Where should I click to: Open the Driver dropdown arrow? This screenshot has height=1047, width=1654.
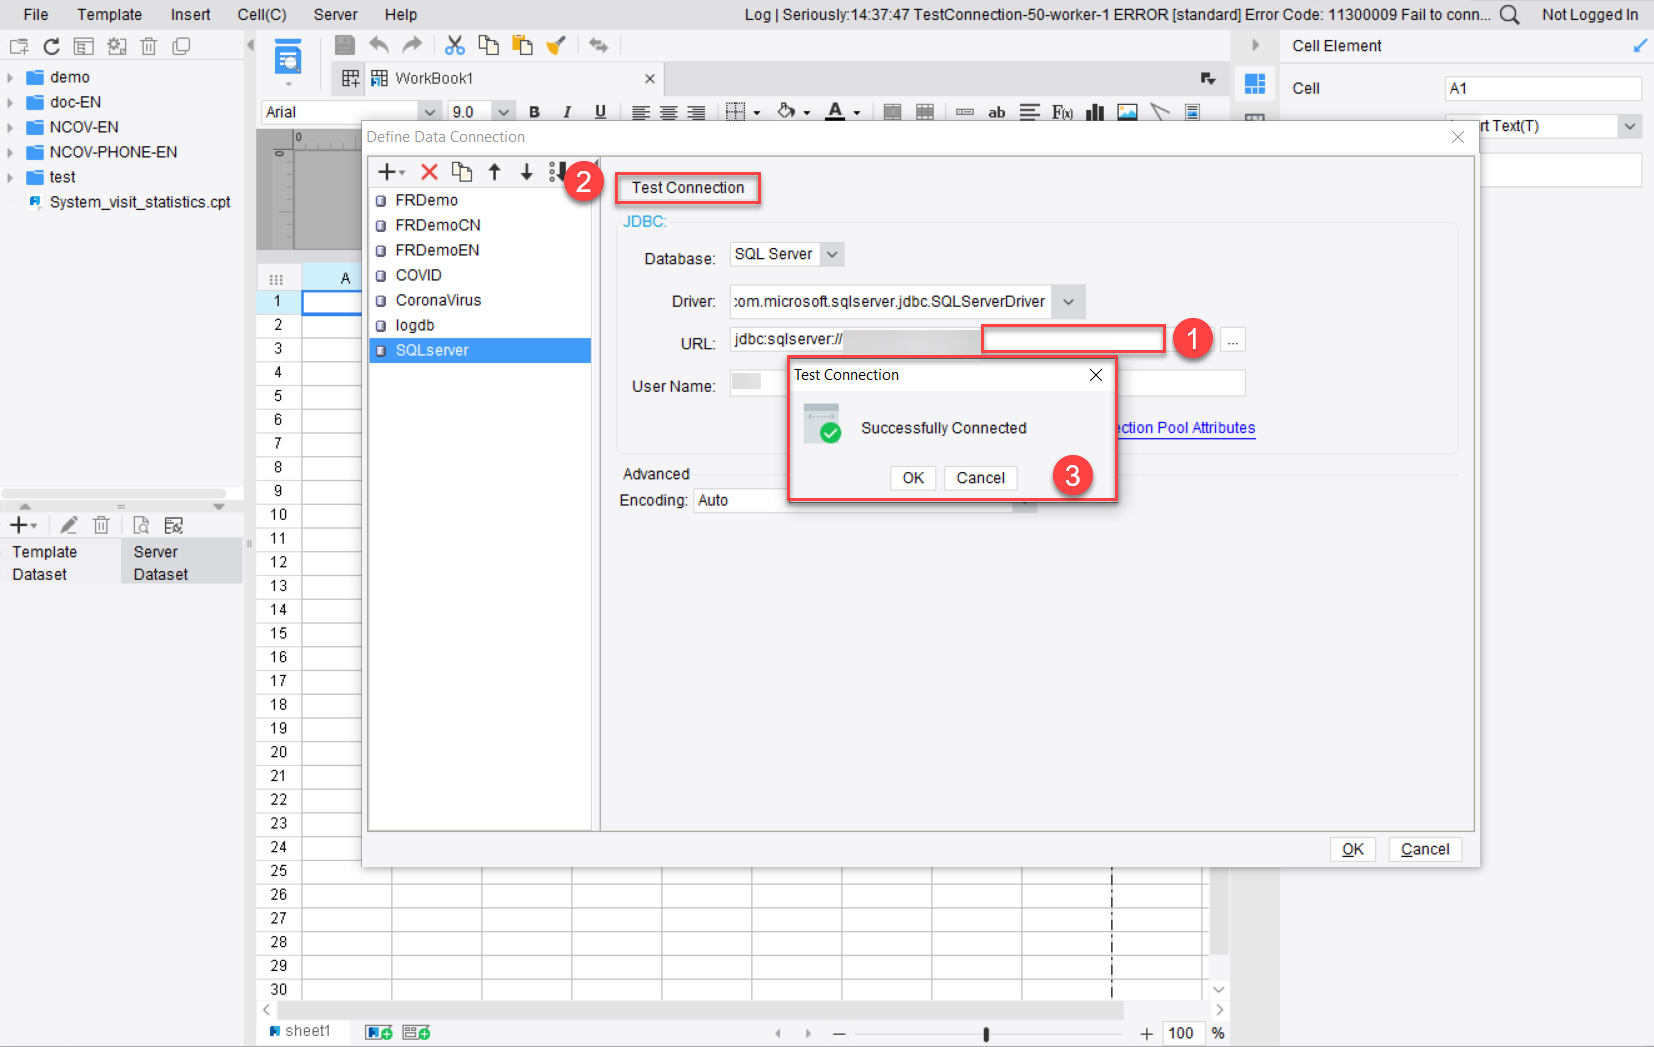coord(1068,301)
